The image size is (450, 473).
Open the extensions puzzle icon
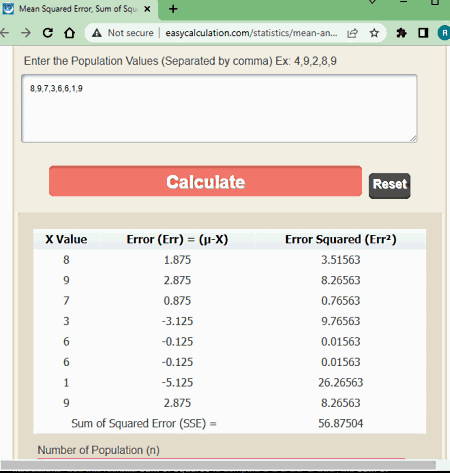pyautogui.click(x=402, y=33)
